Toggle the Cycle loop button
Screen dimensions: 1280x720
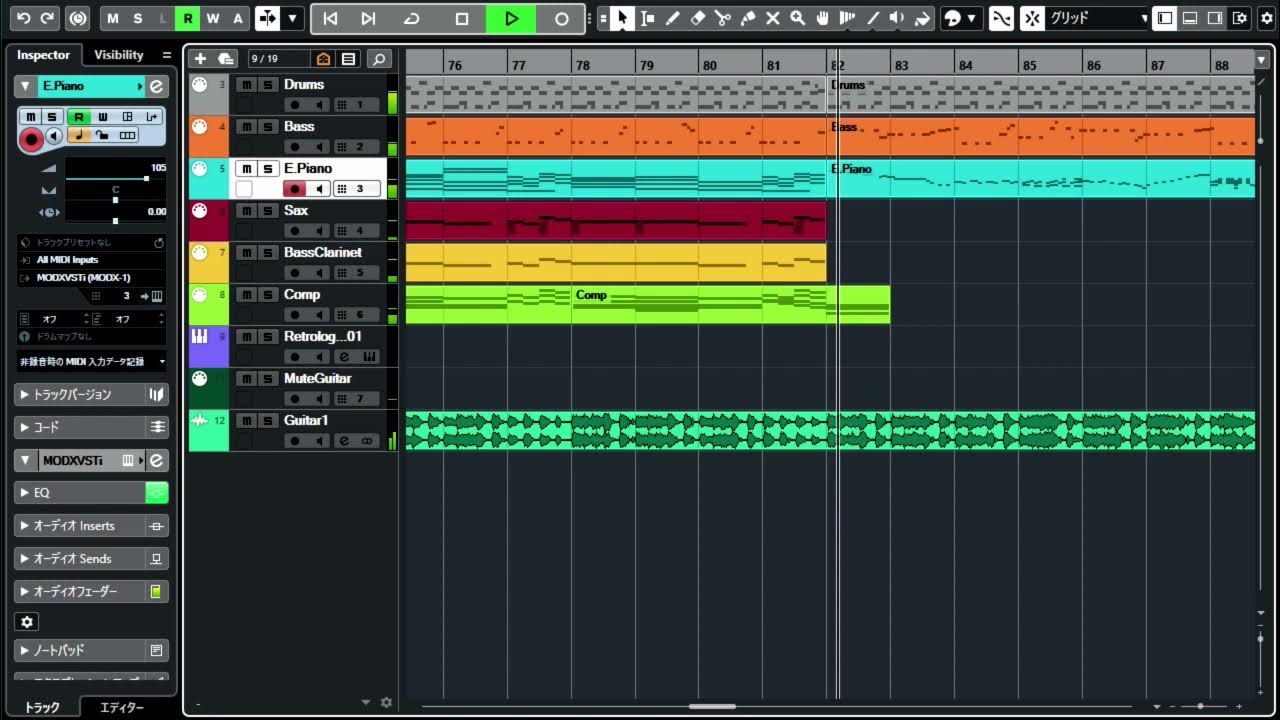coord(411,18)
